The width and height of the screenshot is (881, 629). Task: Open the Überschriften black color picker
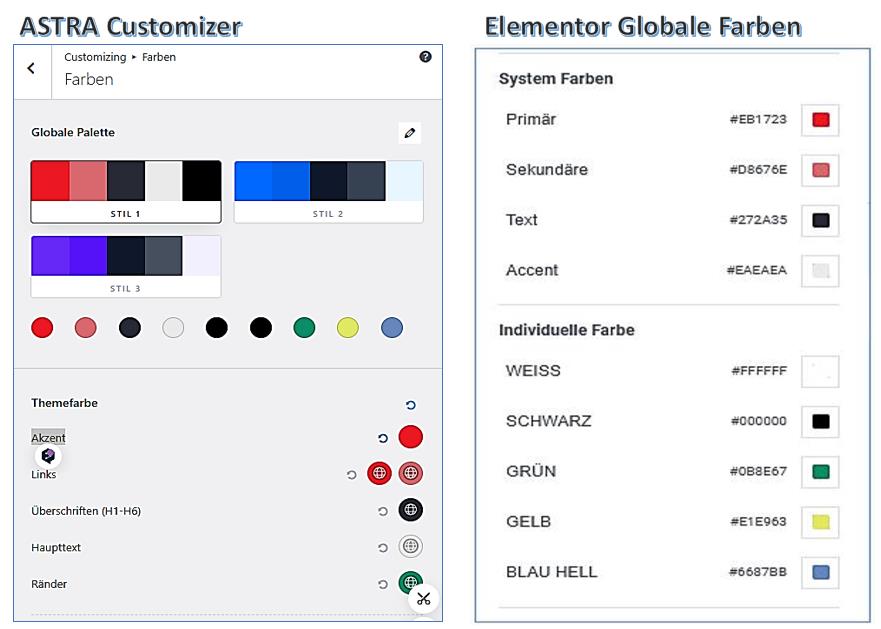coord(410,510)
